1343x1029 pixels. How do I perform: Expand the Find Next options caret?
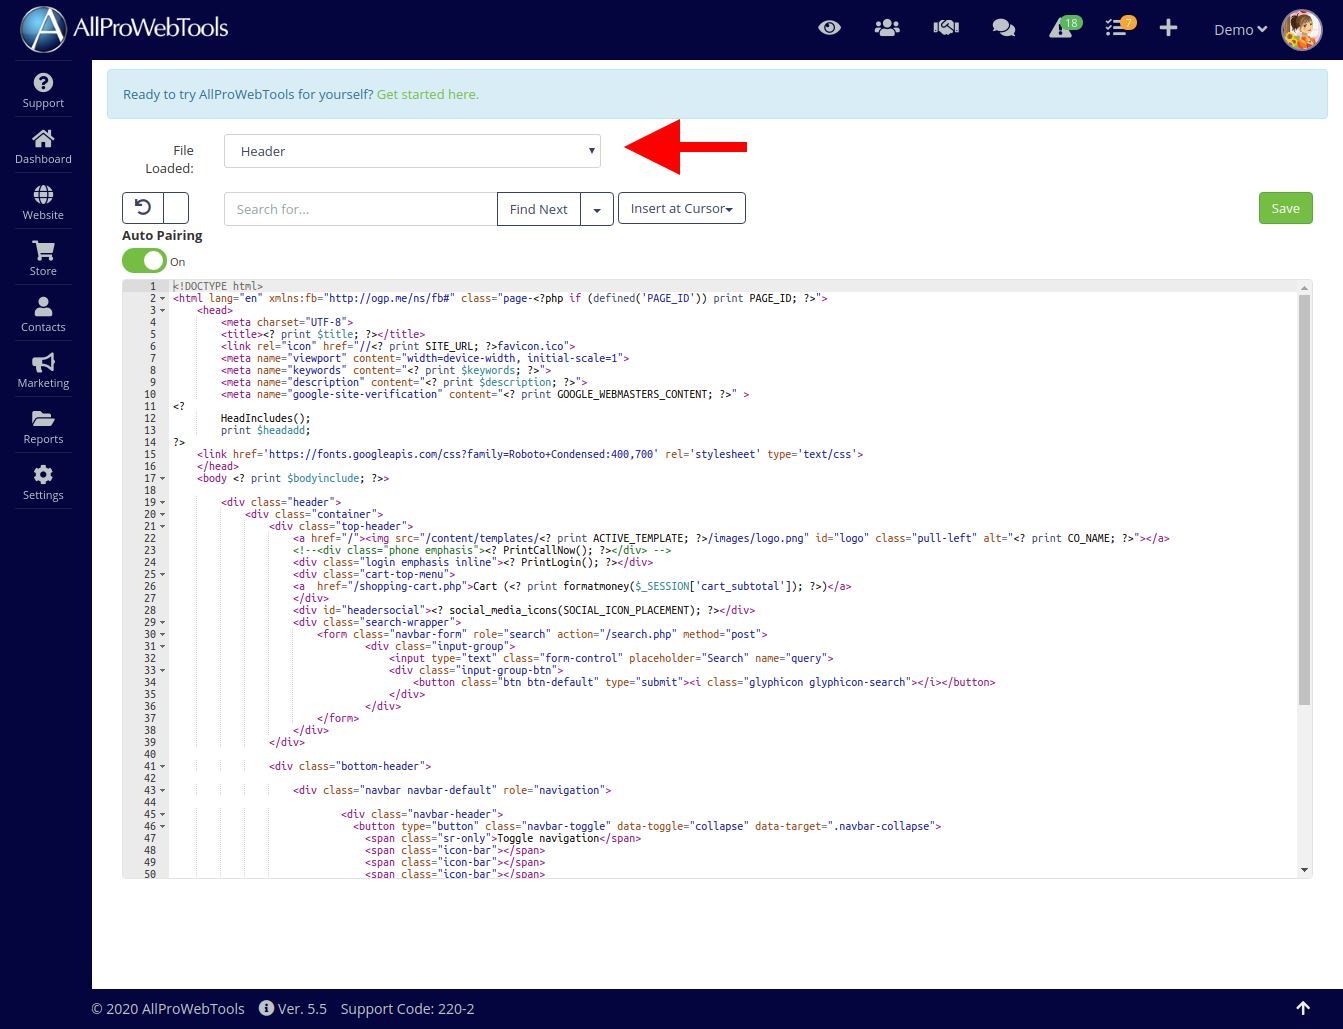pos(597,210)
